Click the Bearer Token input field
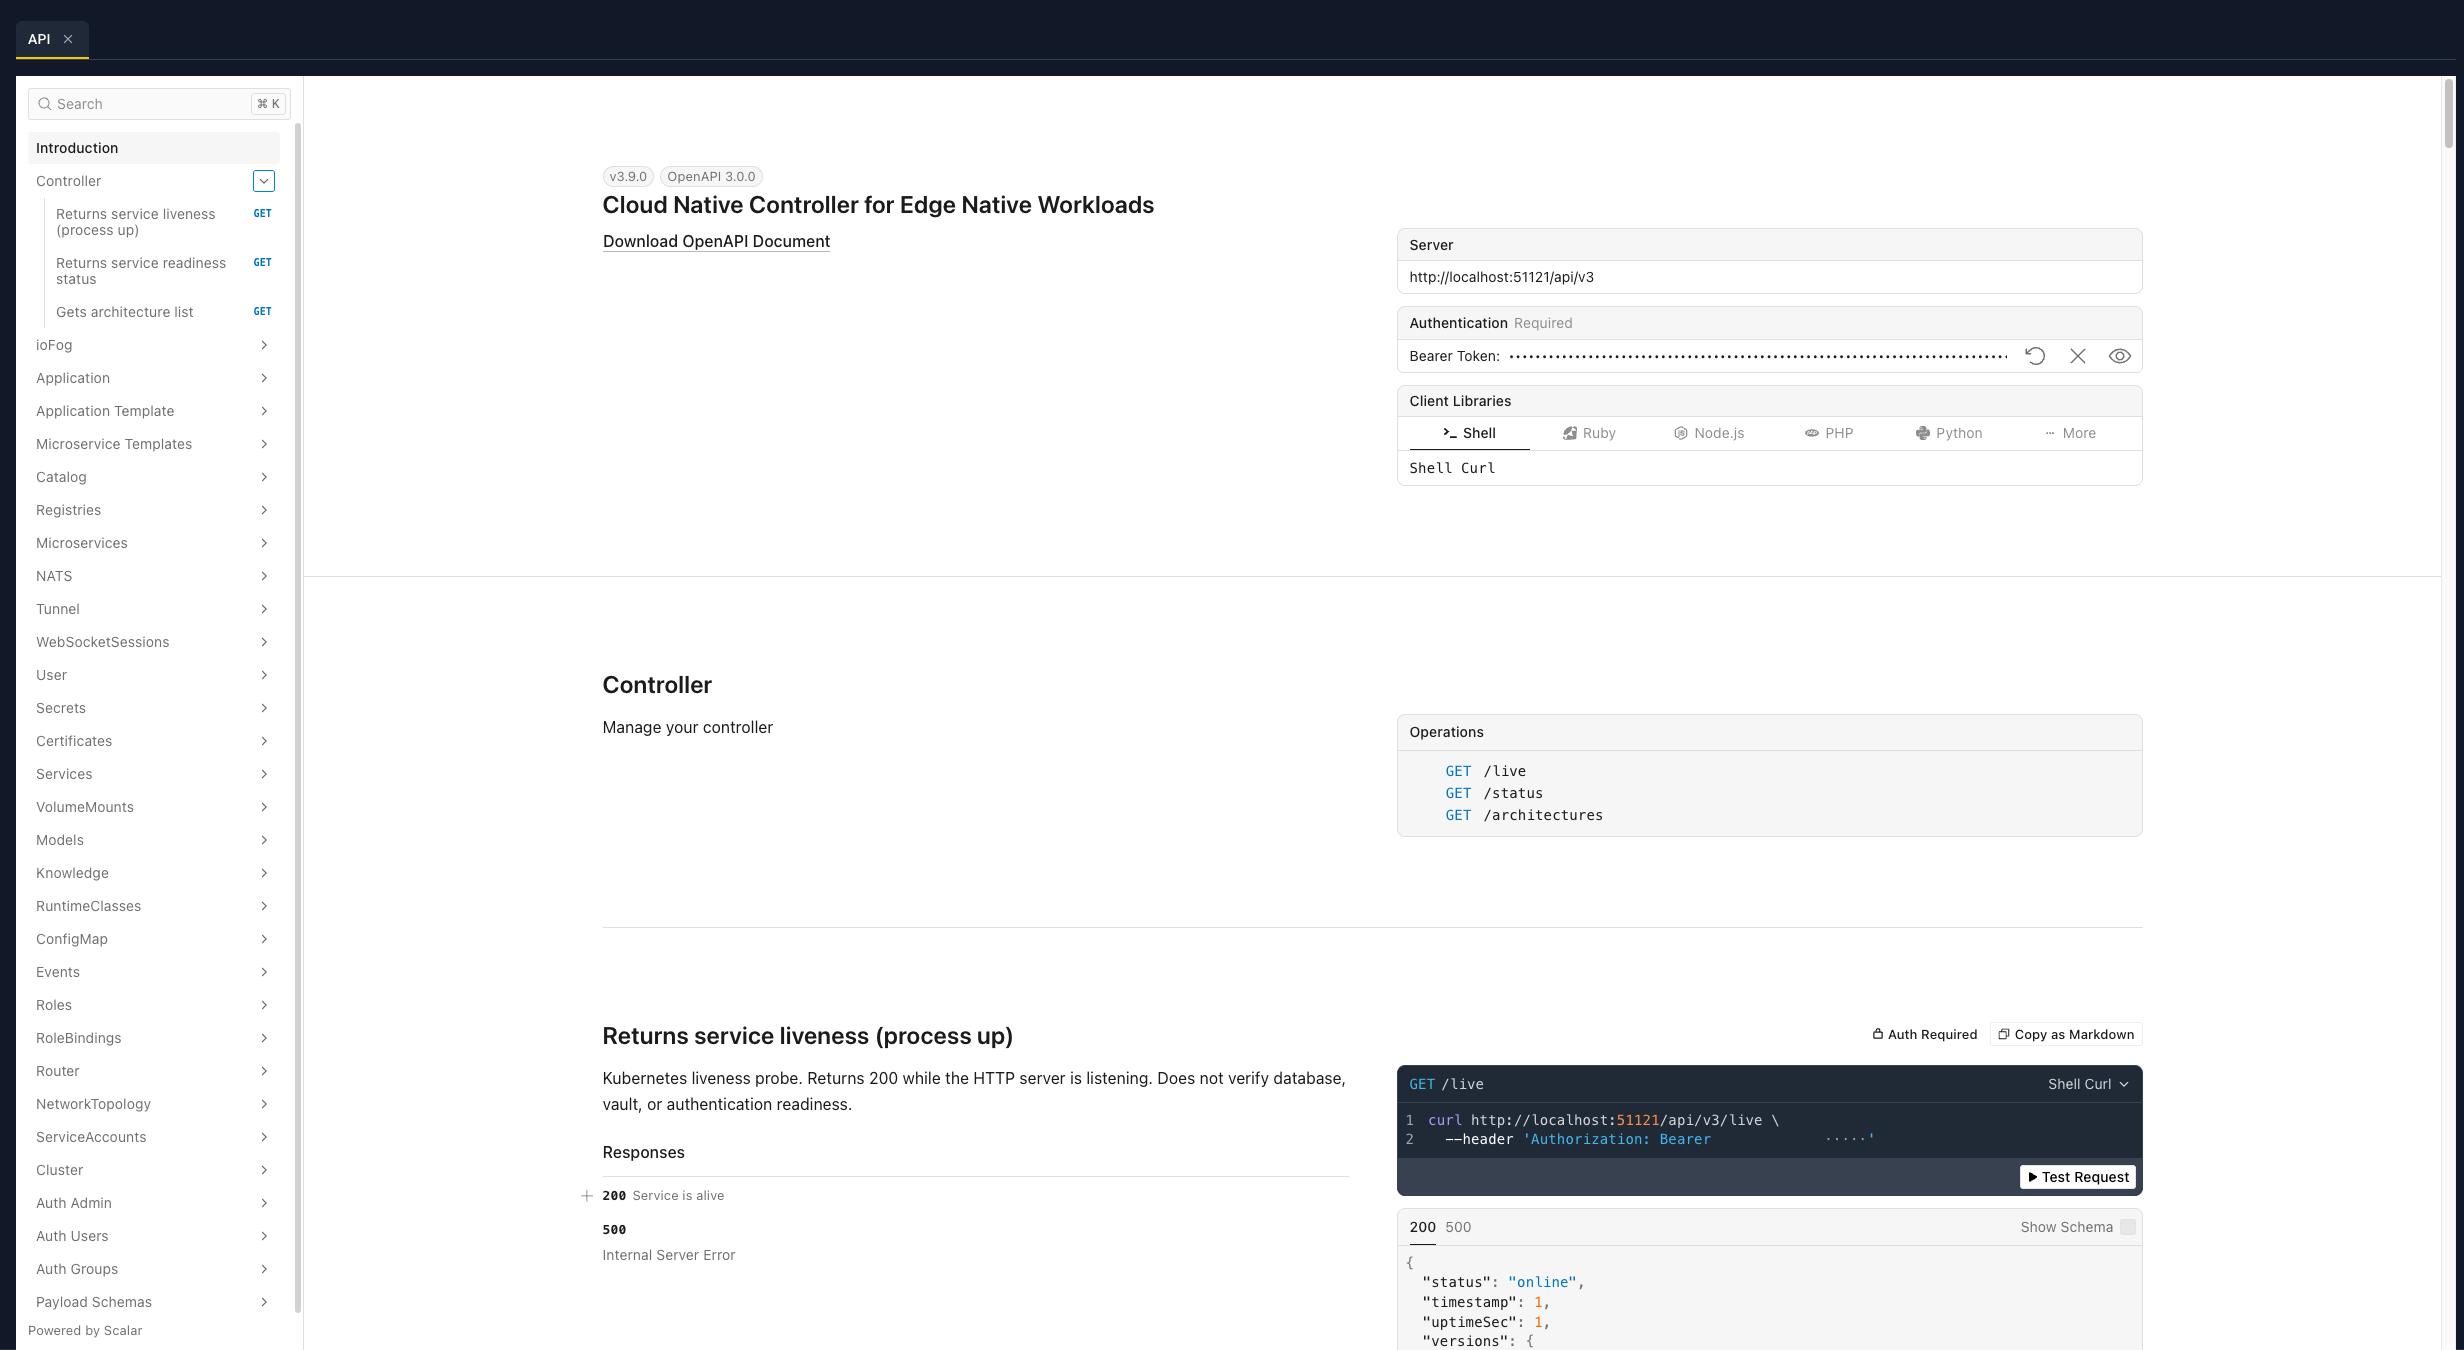The height and width of the screenshot is (1350, 2464). click(x=1758, y=356)
